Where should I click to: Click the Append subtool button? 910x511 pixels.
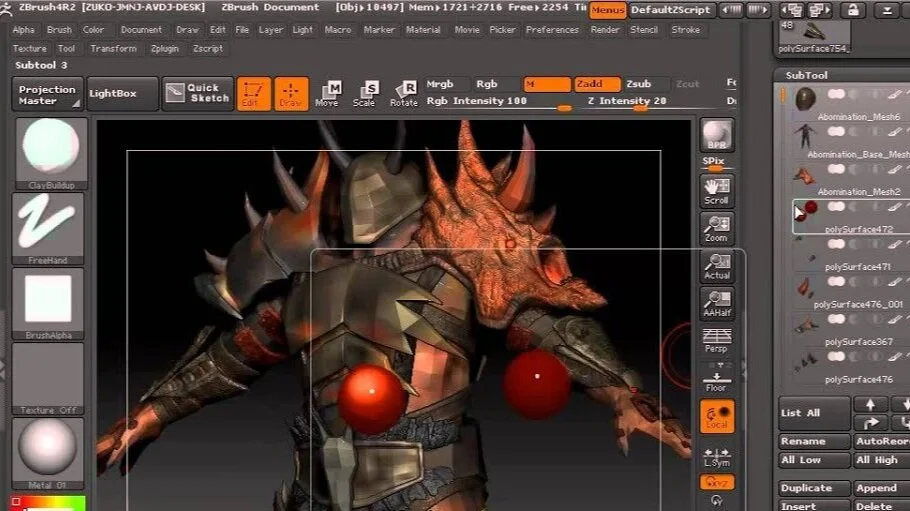882,488
